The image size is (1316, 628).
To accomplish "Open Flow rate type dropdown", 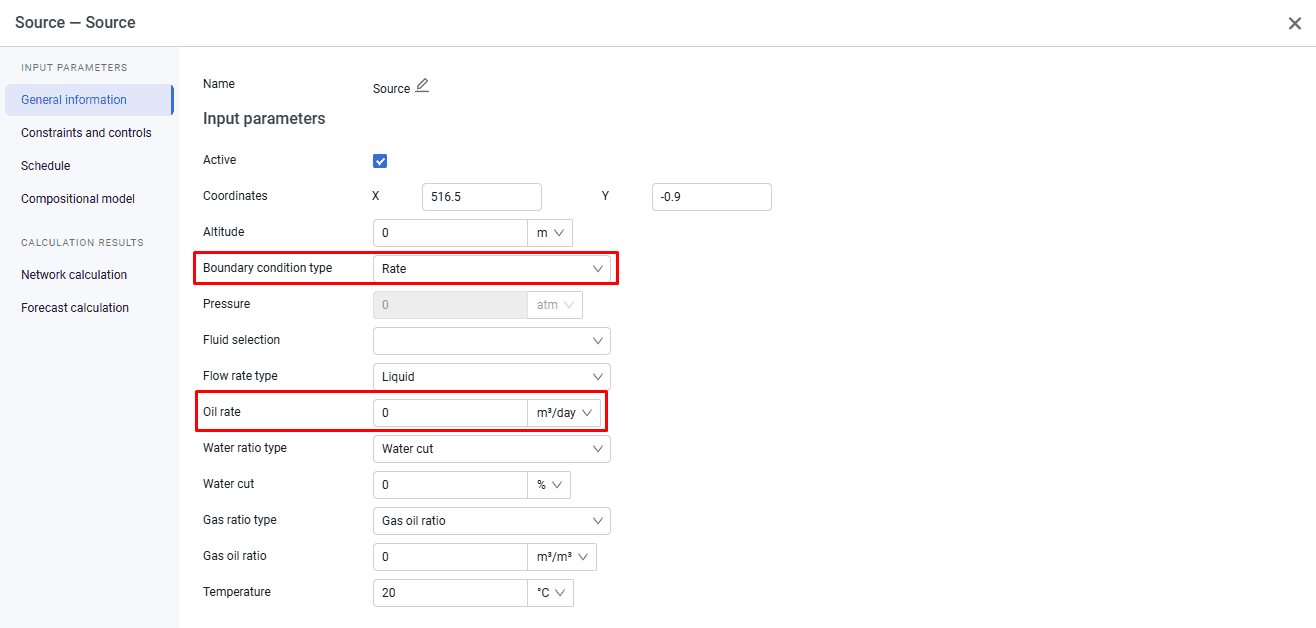I will click(x=491, y=377).
